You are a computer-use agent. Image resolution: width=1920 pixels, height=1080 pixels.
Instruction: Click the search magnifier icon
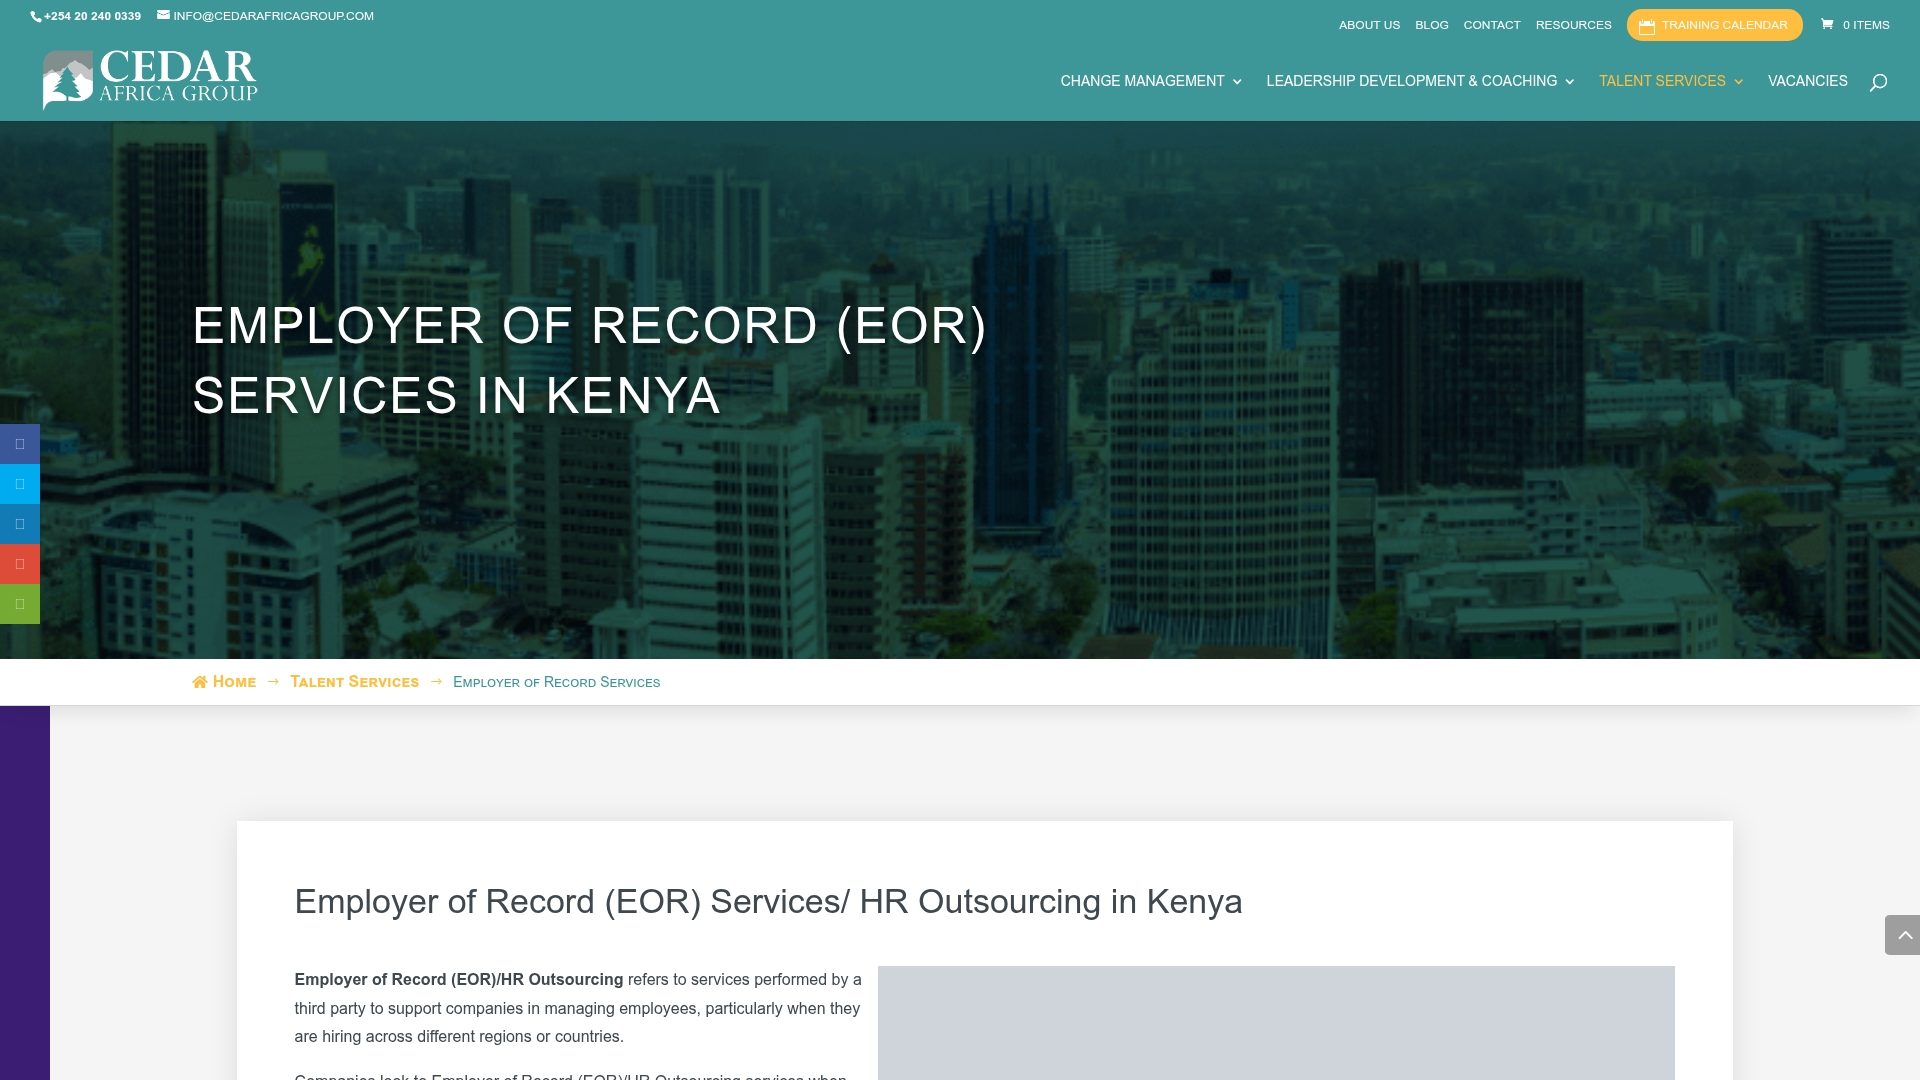point(1879,84)
